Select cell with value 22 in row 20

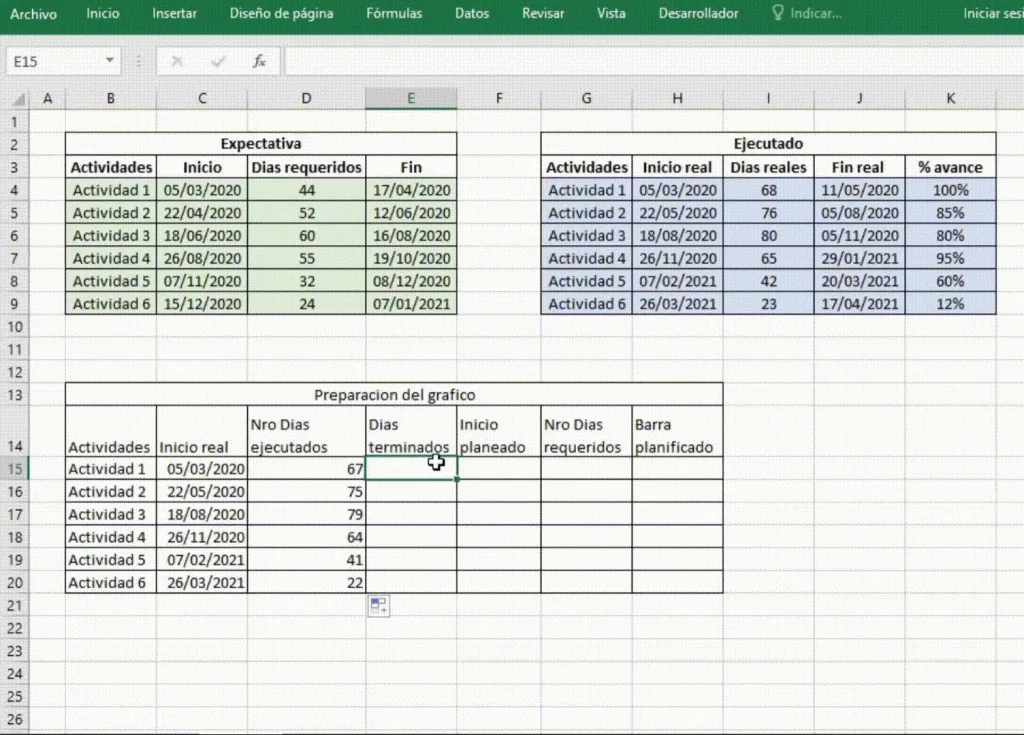pyautogui.click(x=306, y=582)
